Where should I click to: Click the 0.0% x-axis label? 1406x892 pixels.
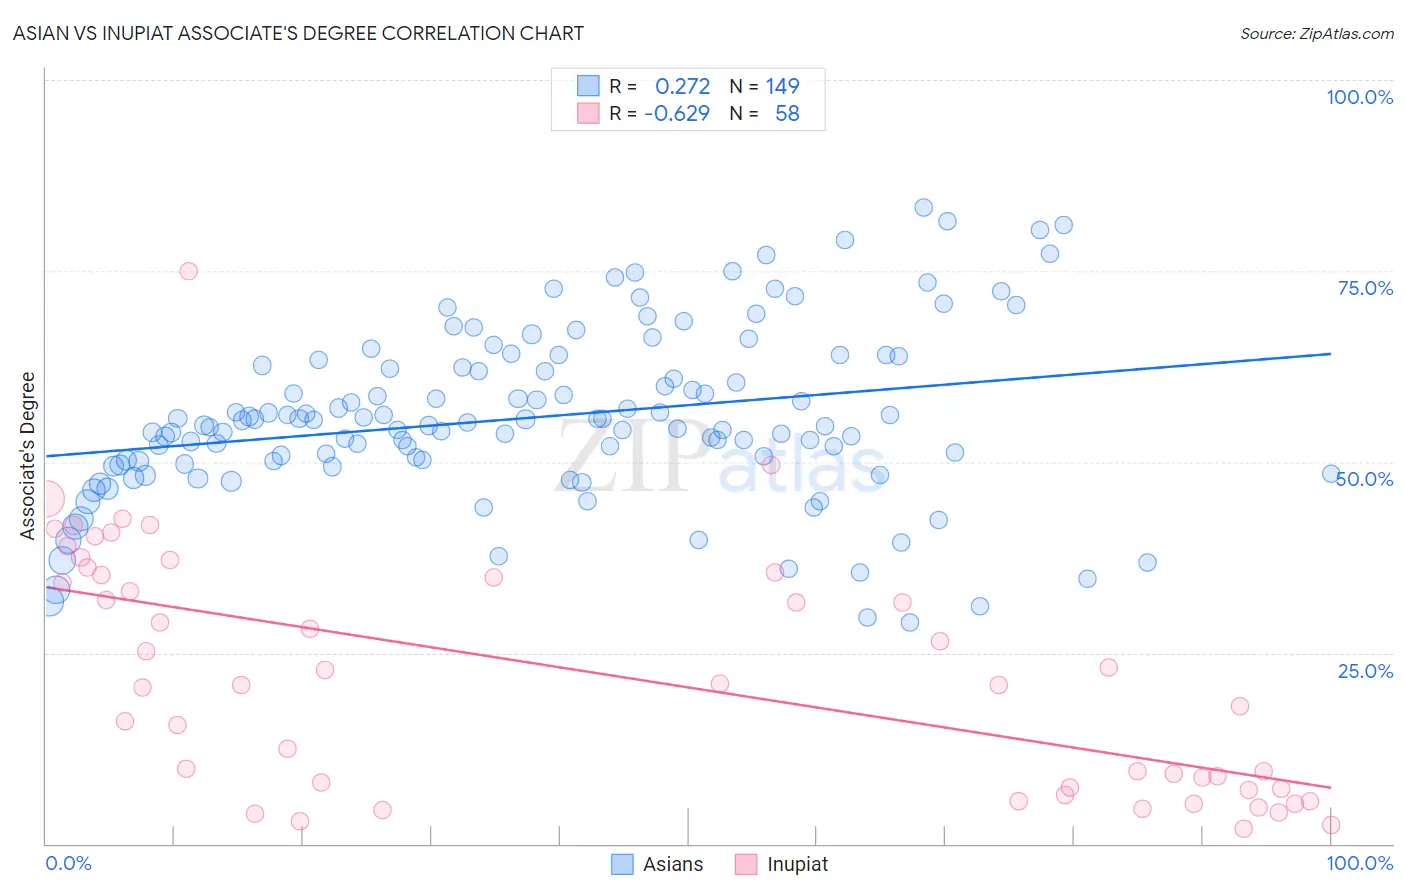coord(68,863)
